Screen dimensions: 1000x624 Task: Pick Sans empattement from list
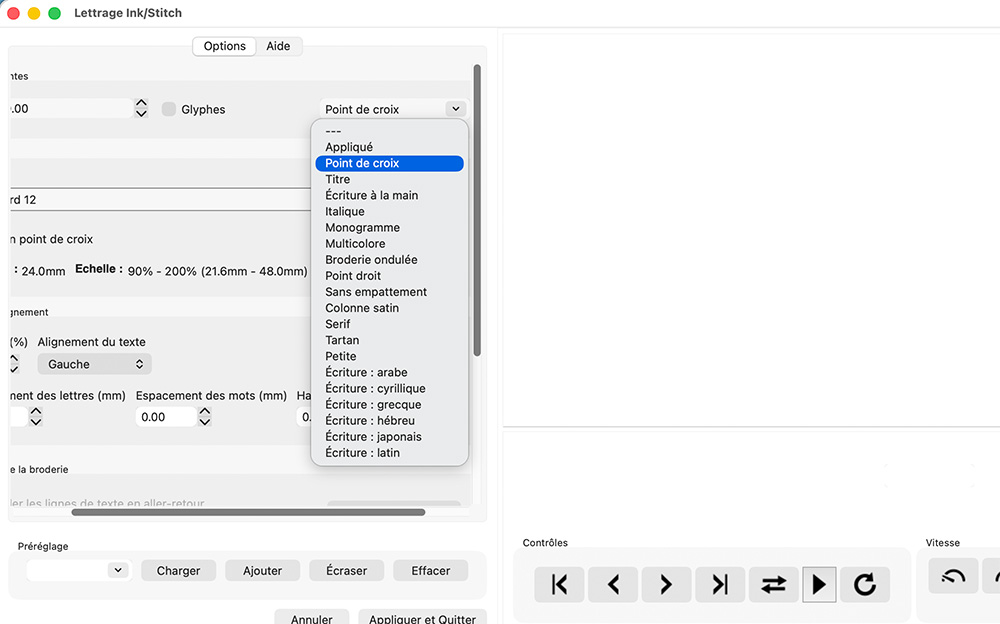pyautogui.click(x=390, y=292)
